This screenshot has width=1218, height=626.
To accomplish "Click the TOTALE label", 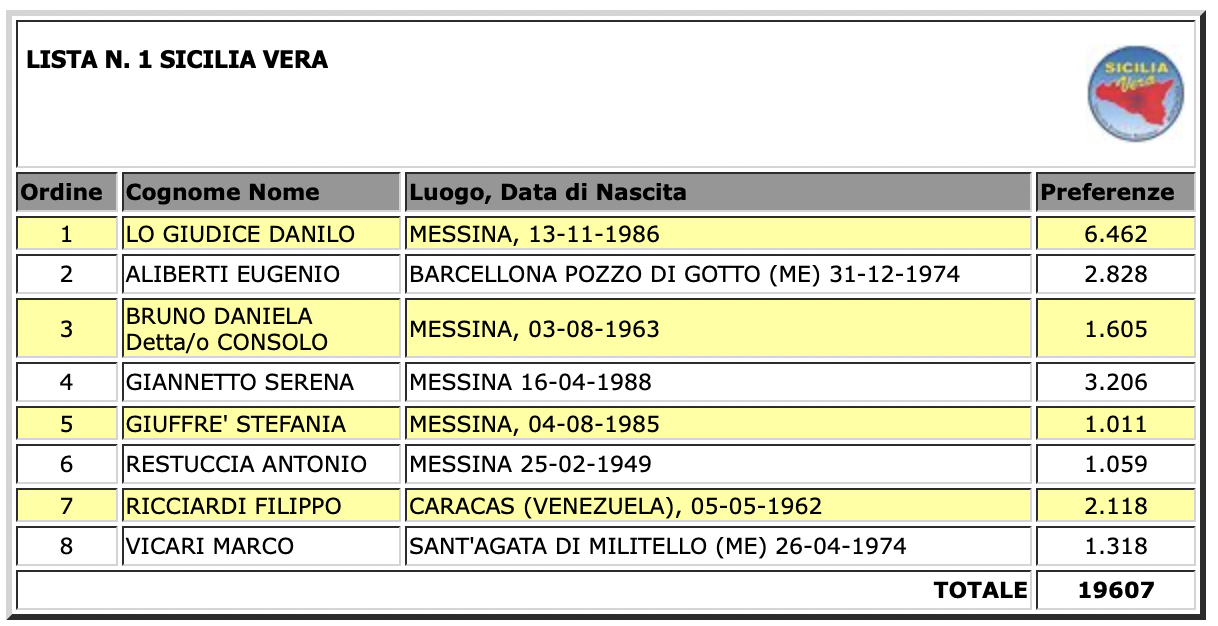I will pyautogui.click(x=980, y=590).
